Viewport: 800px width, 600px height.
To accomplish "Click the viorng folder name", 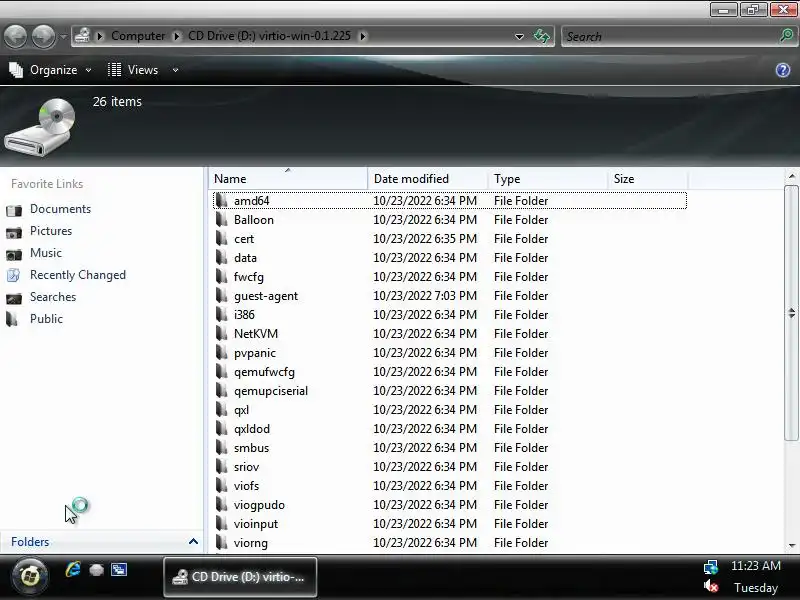I will click(251, 543).
